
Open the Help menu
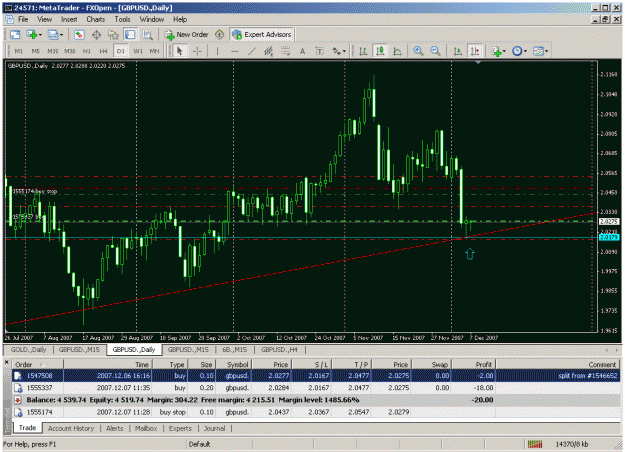coord(180,19)
